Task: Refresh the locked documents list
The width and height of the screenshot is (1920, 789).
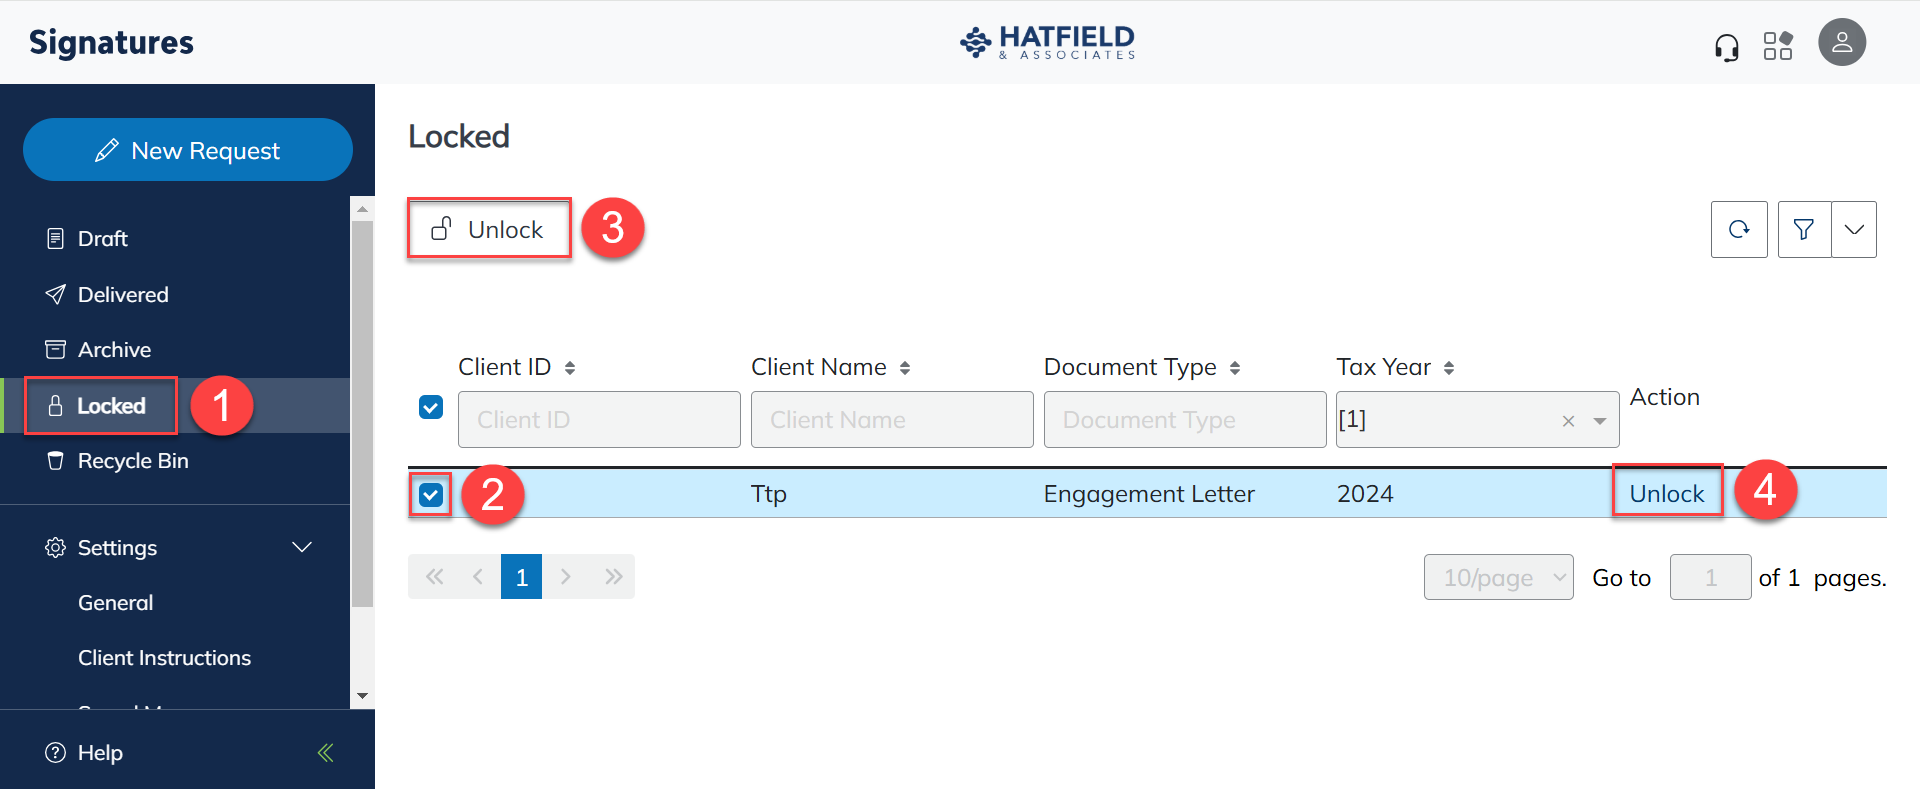Action: click(1739, 229)
